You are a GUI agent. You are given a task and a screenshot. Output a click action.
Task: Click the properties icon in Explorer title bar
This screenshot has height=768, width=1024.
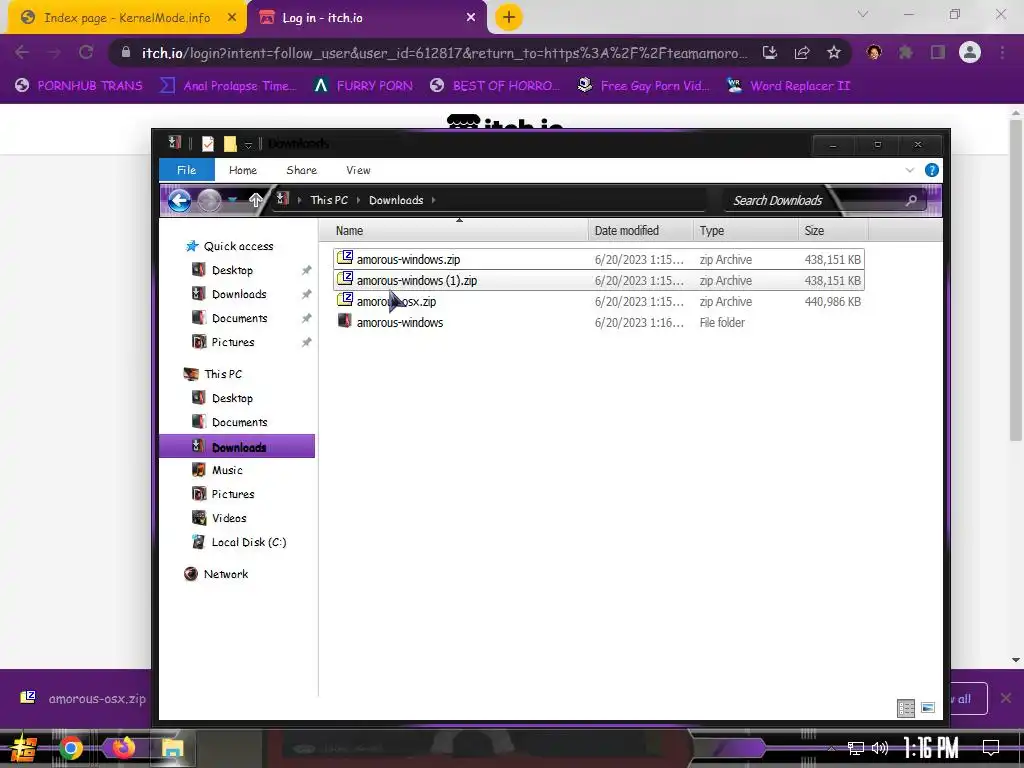[208, 144]
